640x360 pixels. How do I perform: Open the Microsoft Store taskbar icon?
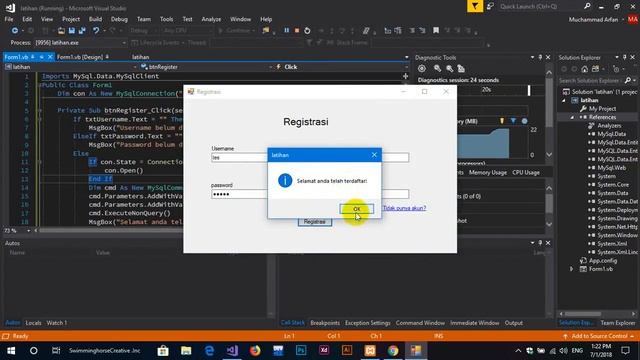(163, 351)
